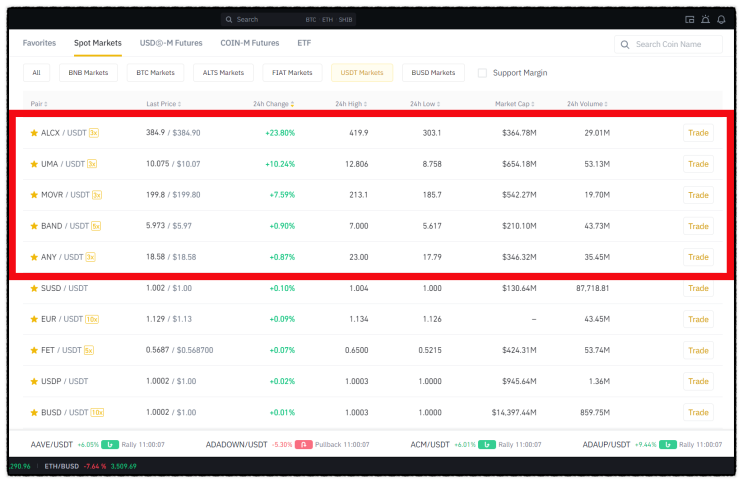Click the 10x margin badge on EUR / USDT
Viewport: 743px width, 483px height.
pos(92,319)
